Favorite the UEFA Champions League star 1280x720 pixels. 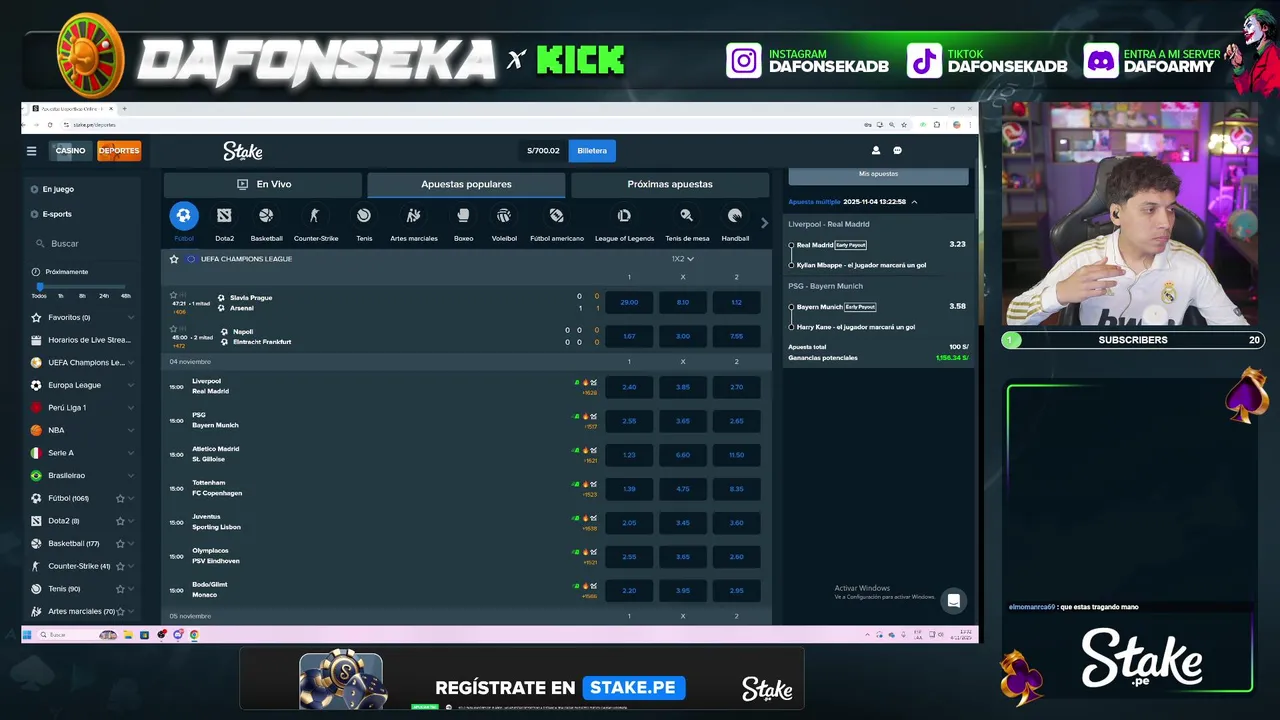[174, 259]
